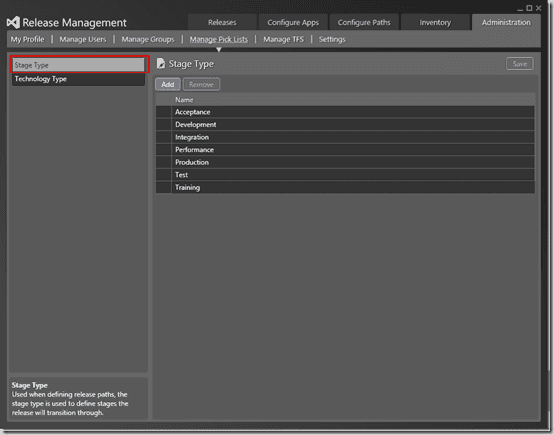The height and width of the screenshot is (435, 554).
Task: Click the Remove button
Action: point(201,84)
